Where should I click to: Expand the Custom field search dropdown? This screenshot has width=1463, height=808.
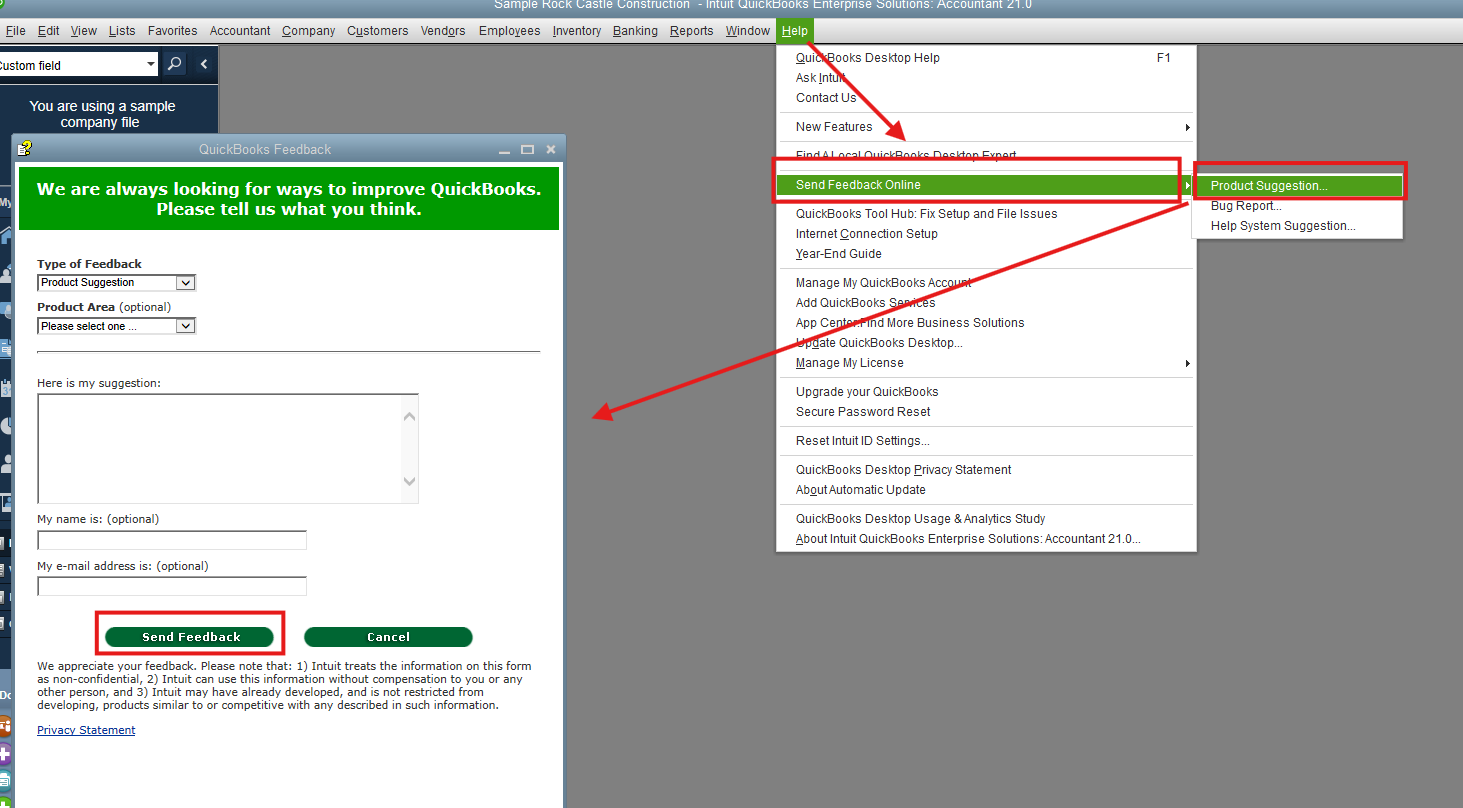[151, 65]
